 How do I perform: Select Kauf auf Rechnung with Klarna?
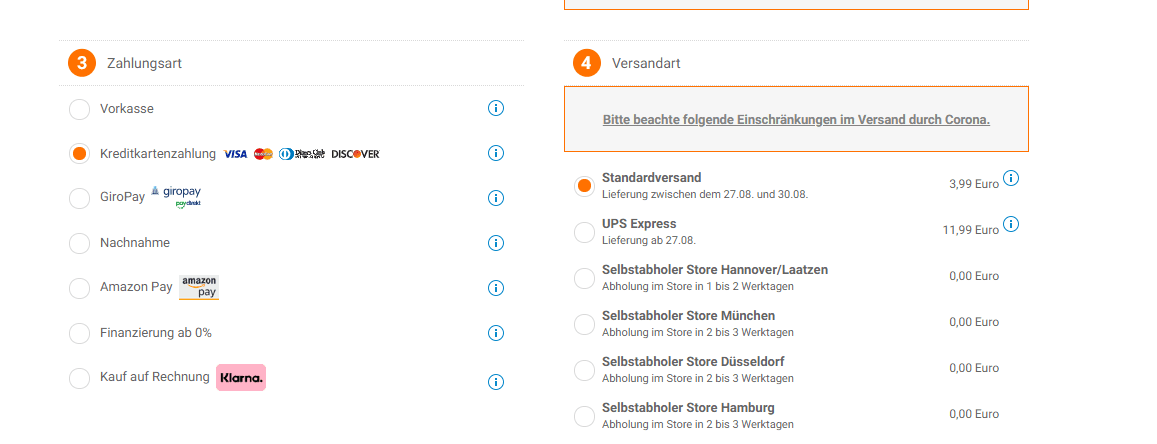tap(79, 379)
